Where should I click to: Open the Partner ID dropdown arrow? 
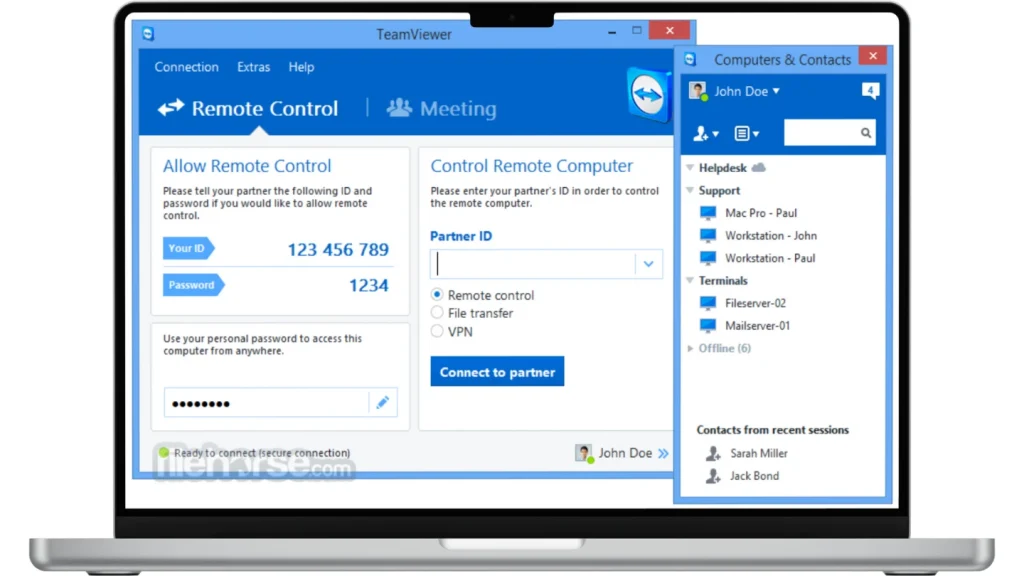[648, 264]
